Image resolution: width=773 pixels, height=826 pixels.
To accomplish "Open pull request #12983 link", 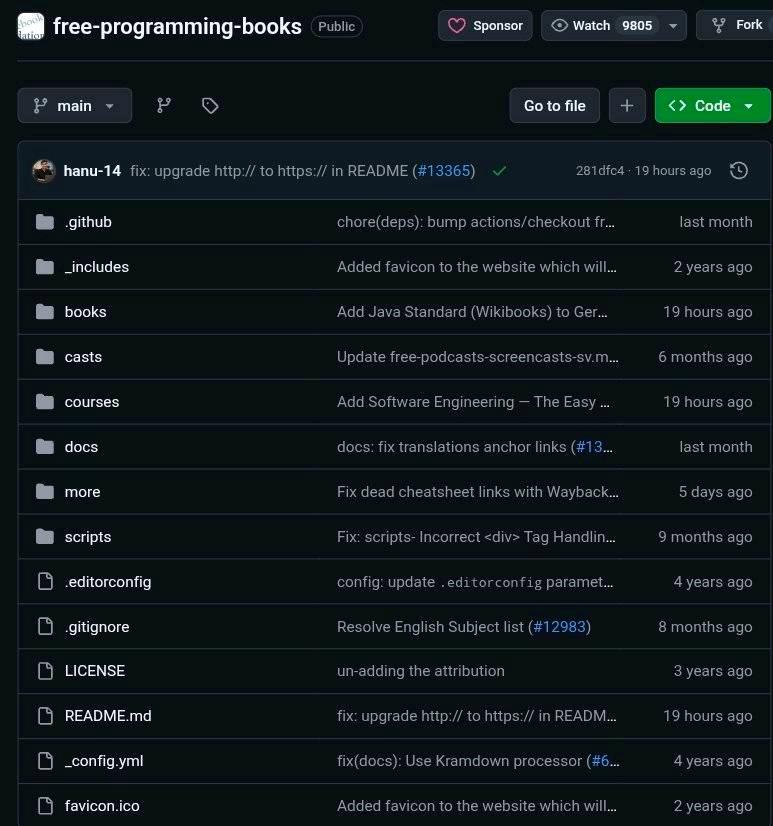I will pos(560,626).
